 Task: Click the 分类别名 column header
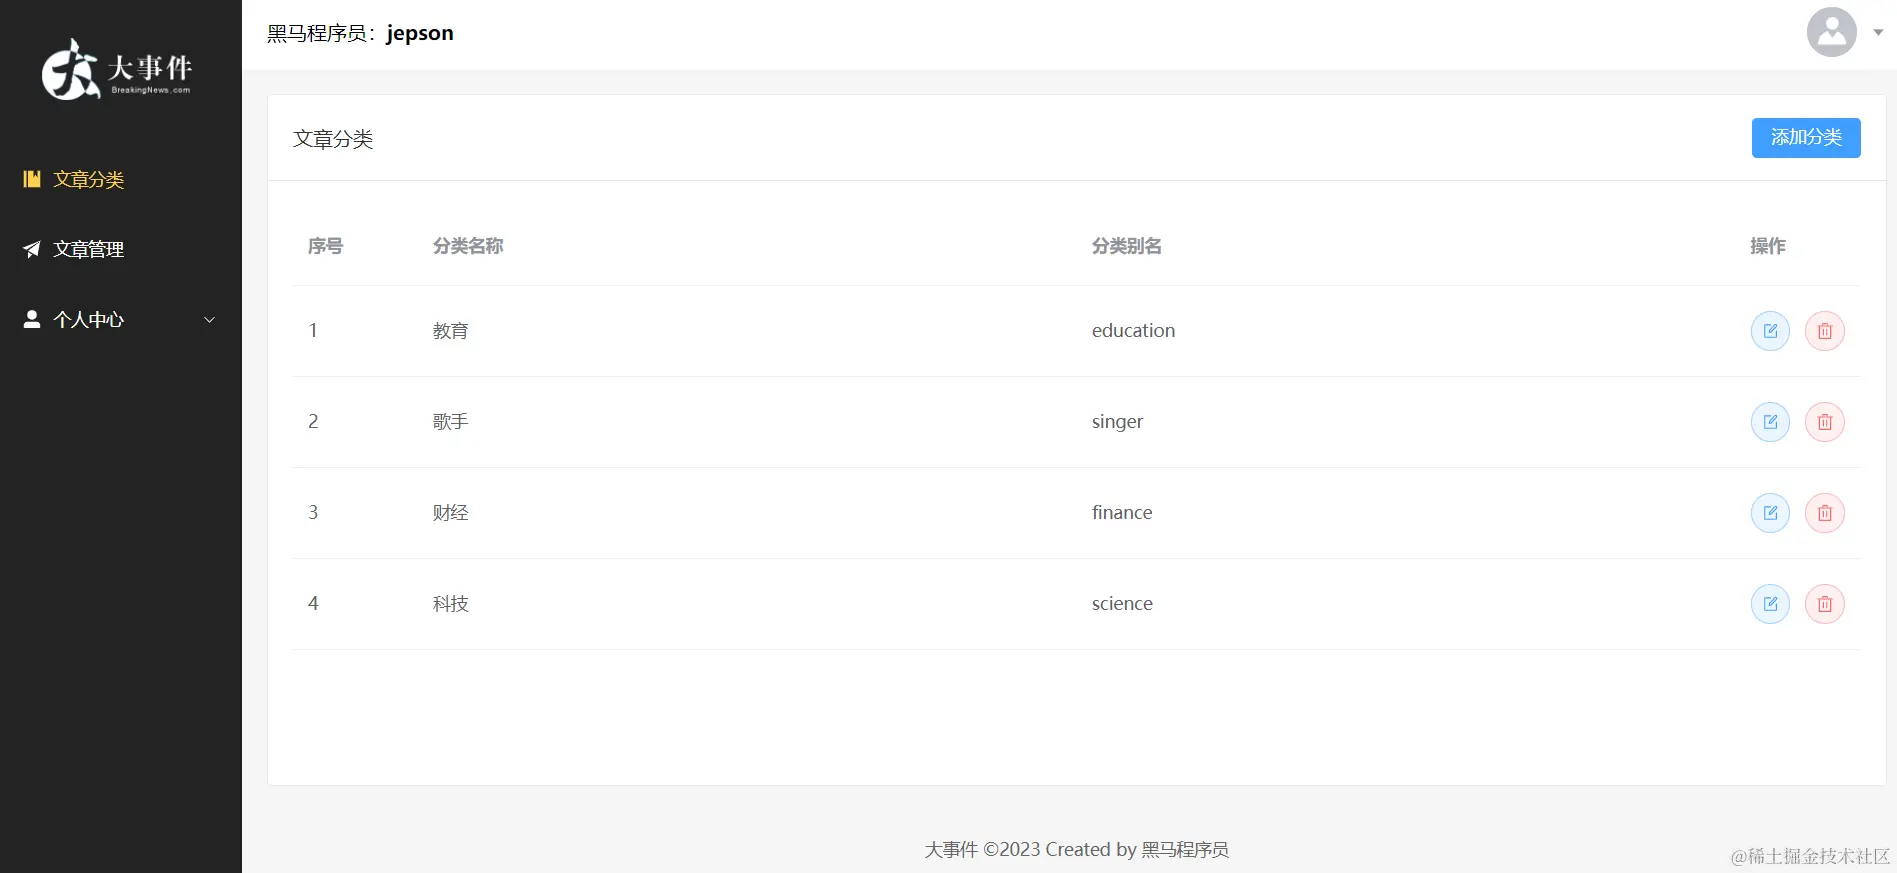(x=1127, y=246)
